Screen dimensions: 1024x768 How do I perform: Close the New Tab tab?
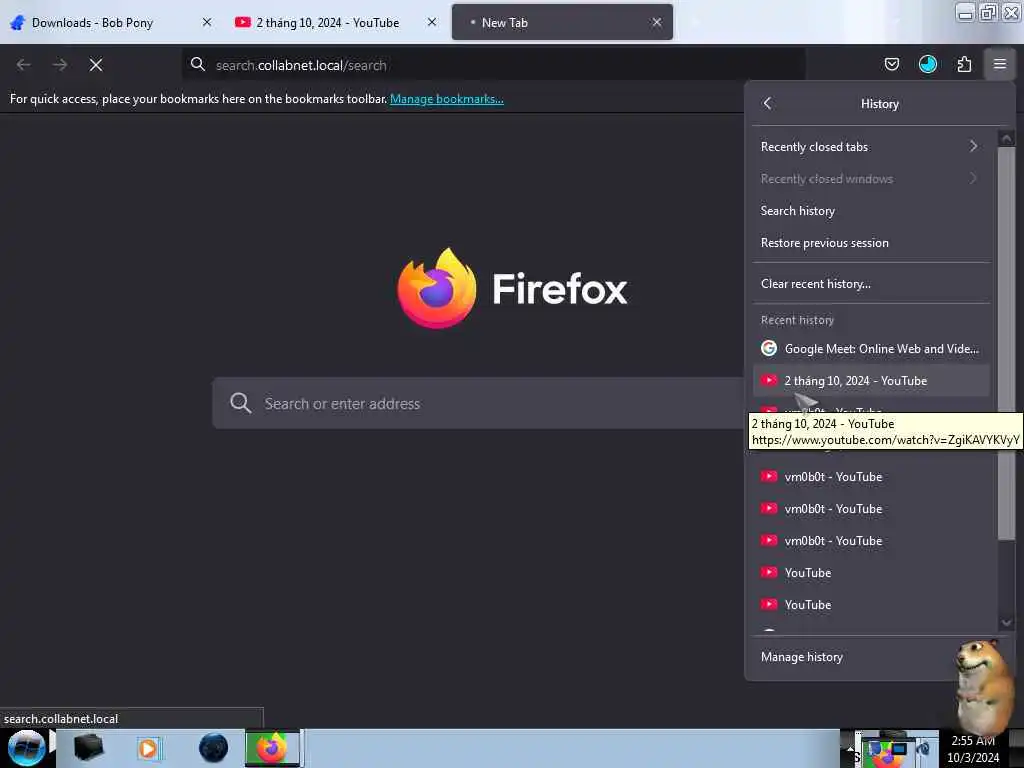point(656,22)
